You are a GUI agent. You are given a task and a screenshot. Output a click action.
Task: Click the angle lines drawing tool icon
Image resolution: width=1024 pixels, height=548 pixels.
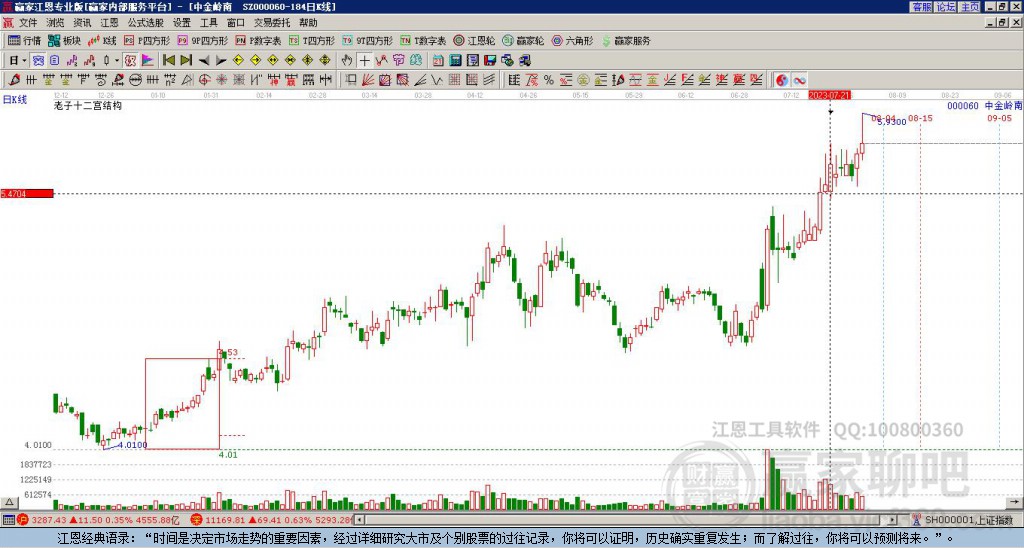pyautogui.click(x=420, y=80)
